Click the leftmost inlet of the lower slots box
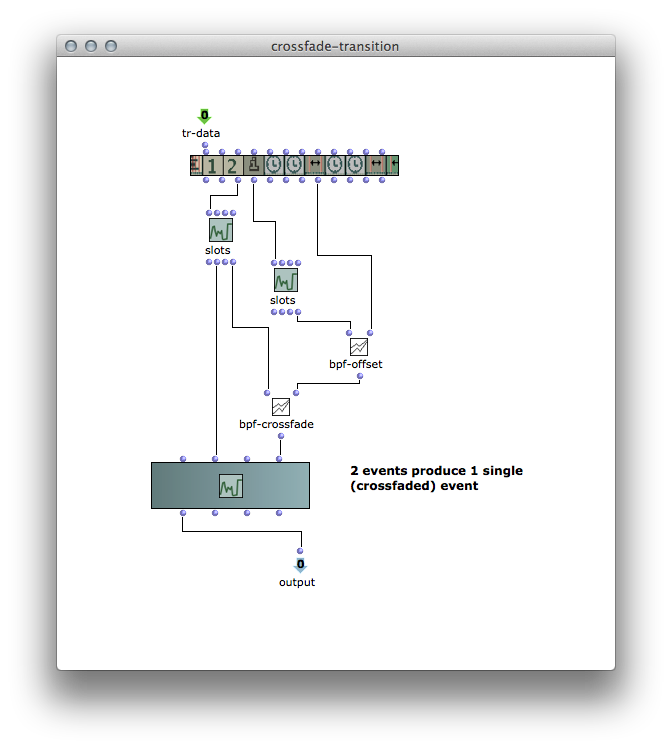 pos(274,263)
